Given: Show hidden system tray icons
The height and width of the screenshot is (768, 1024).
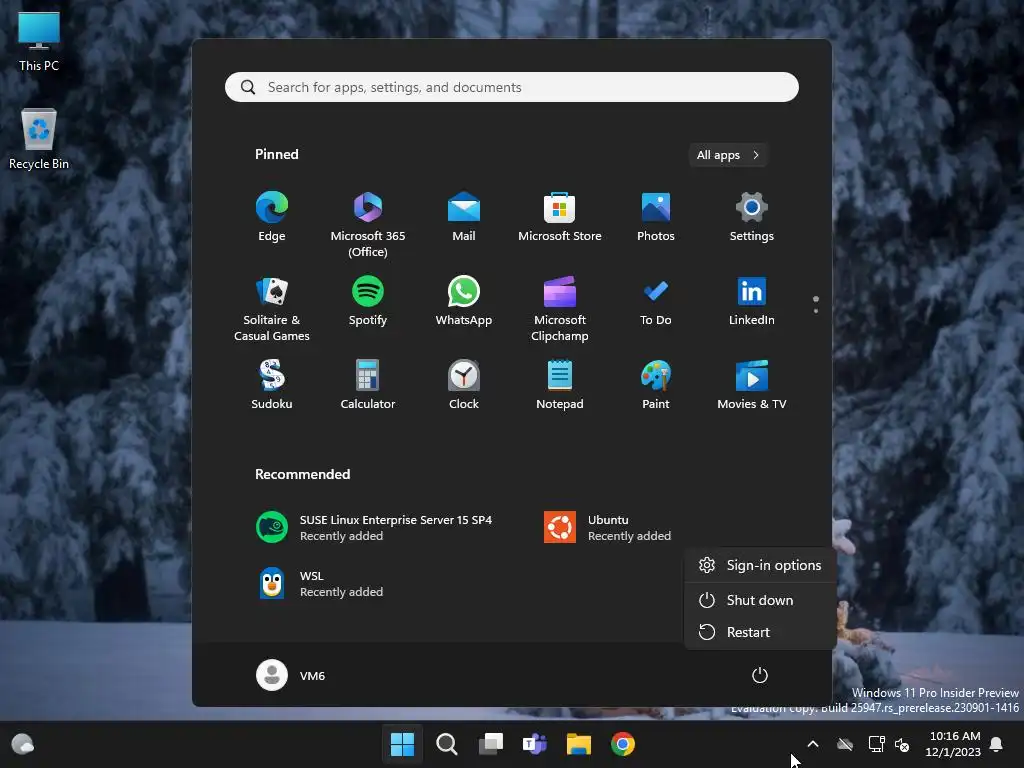Looking at the screenshot, I should [x=813, y=744].
